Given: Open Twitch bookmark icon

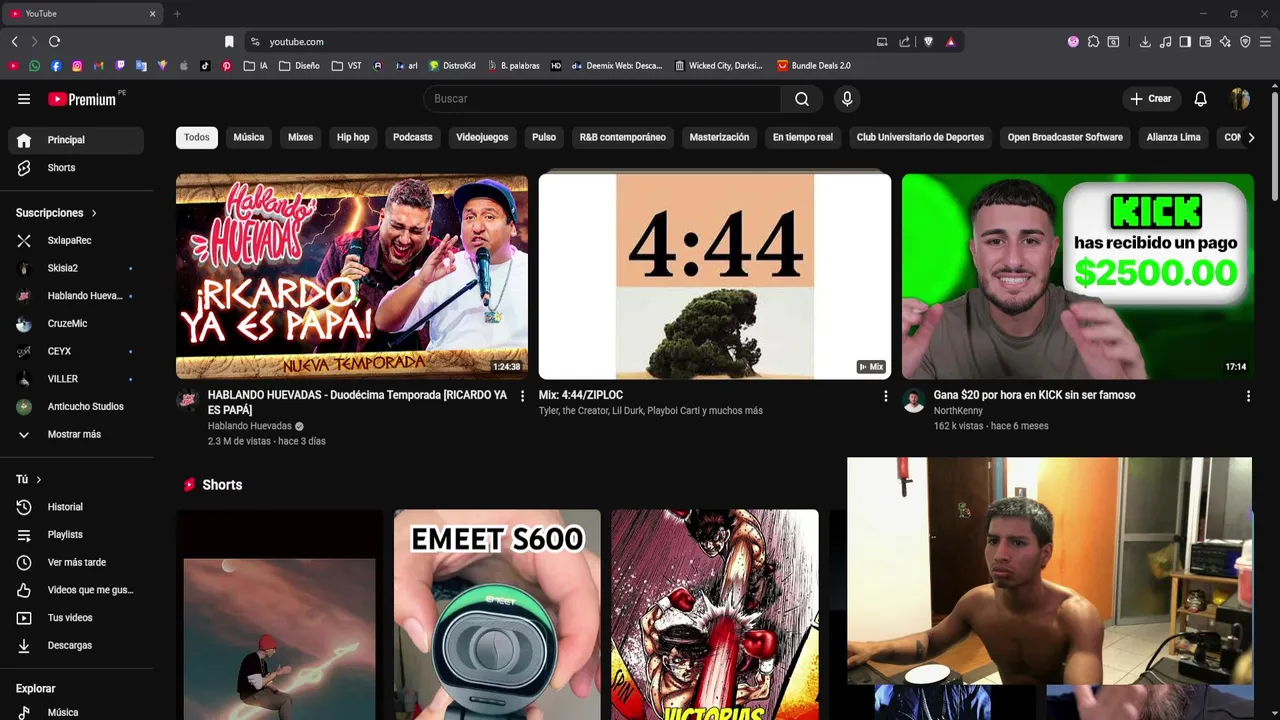Looking at the screenshot, I should (120, 66).
